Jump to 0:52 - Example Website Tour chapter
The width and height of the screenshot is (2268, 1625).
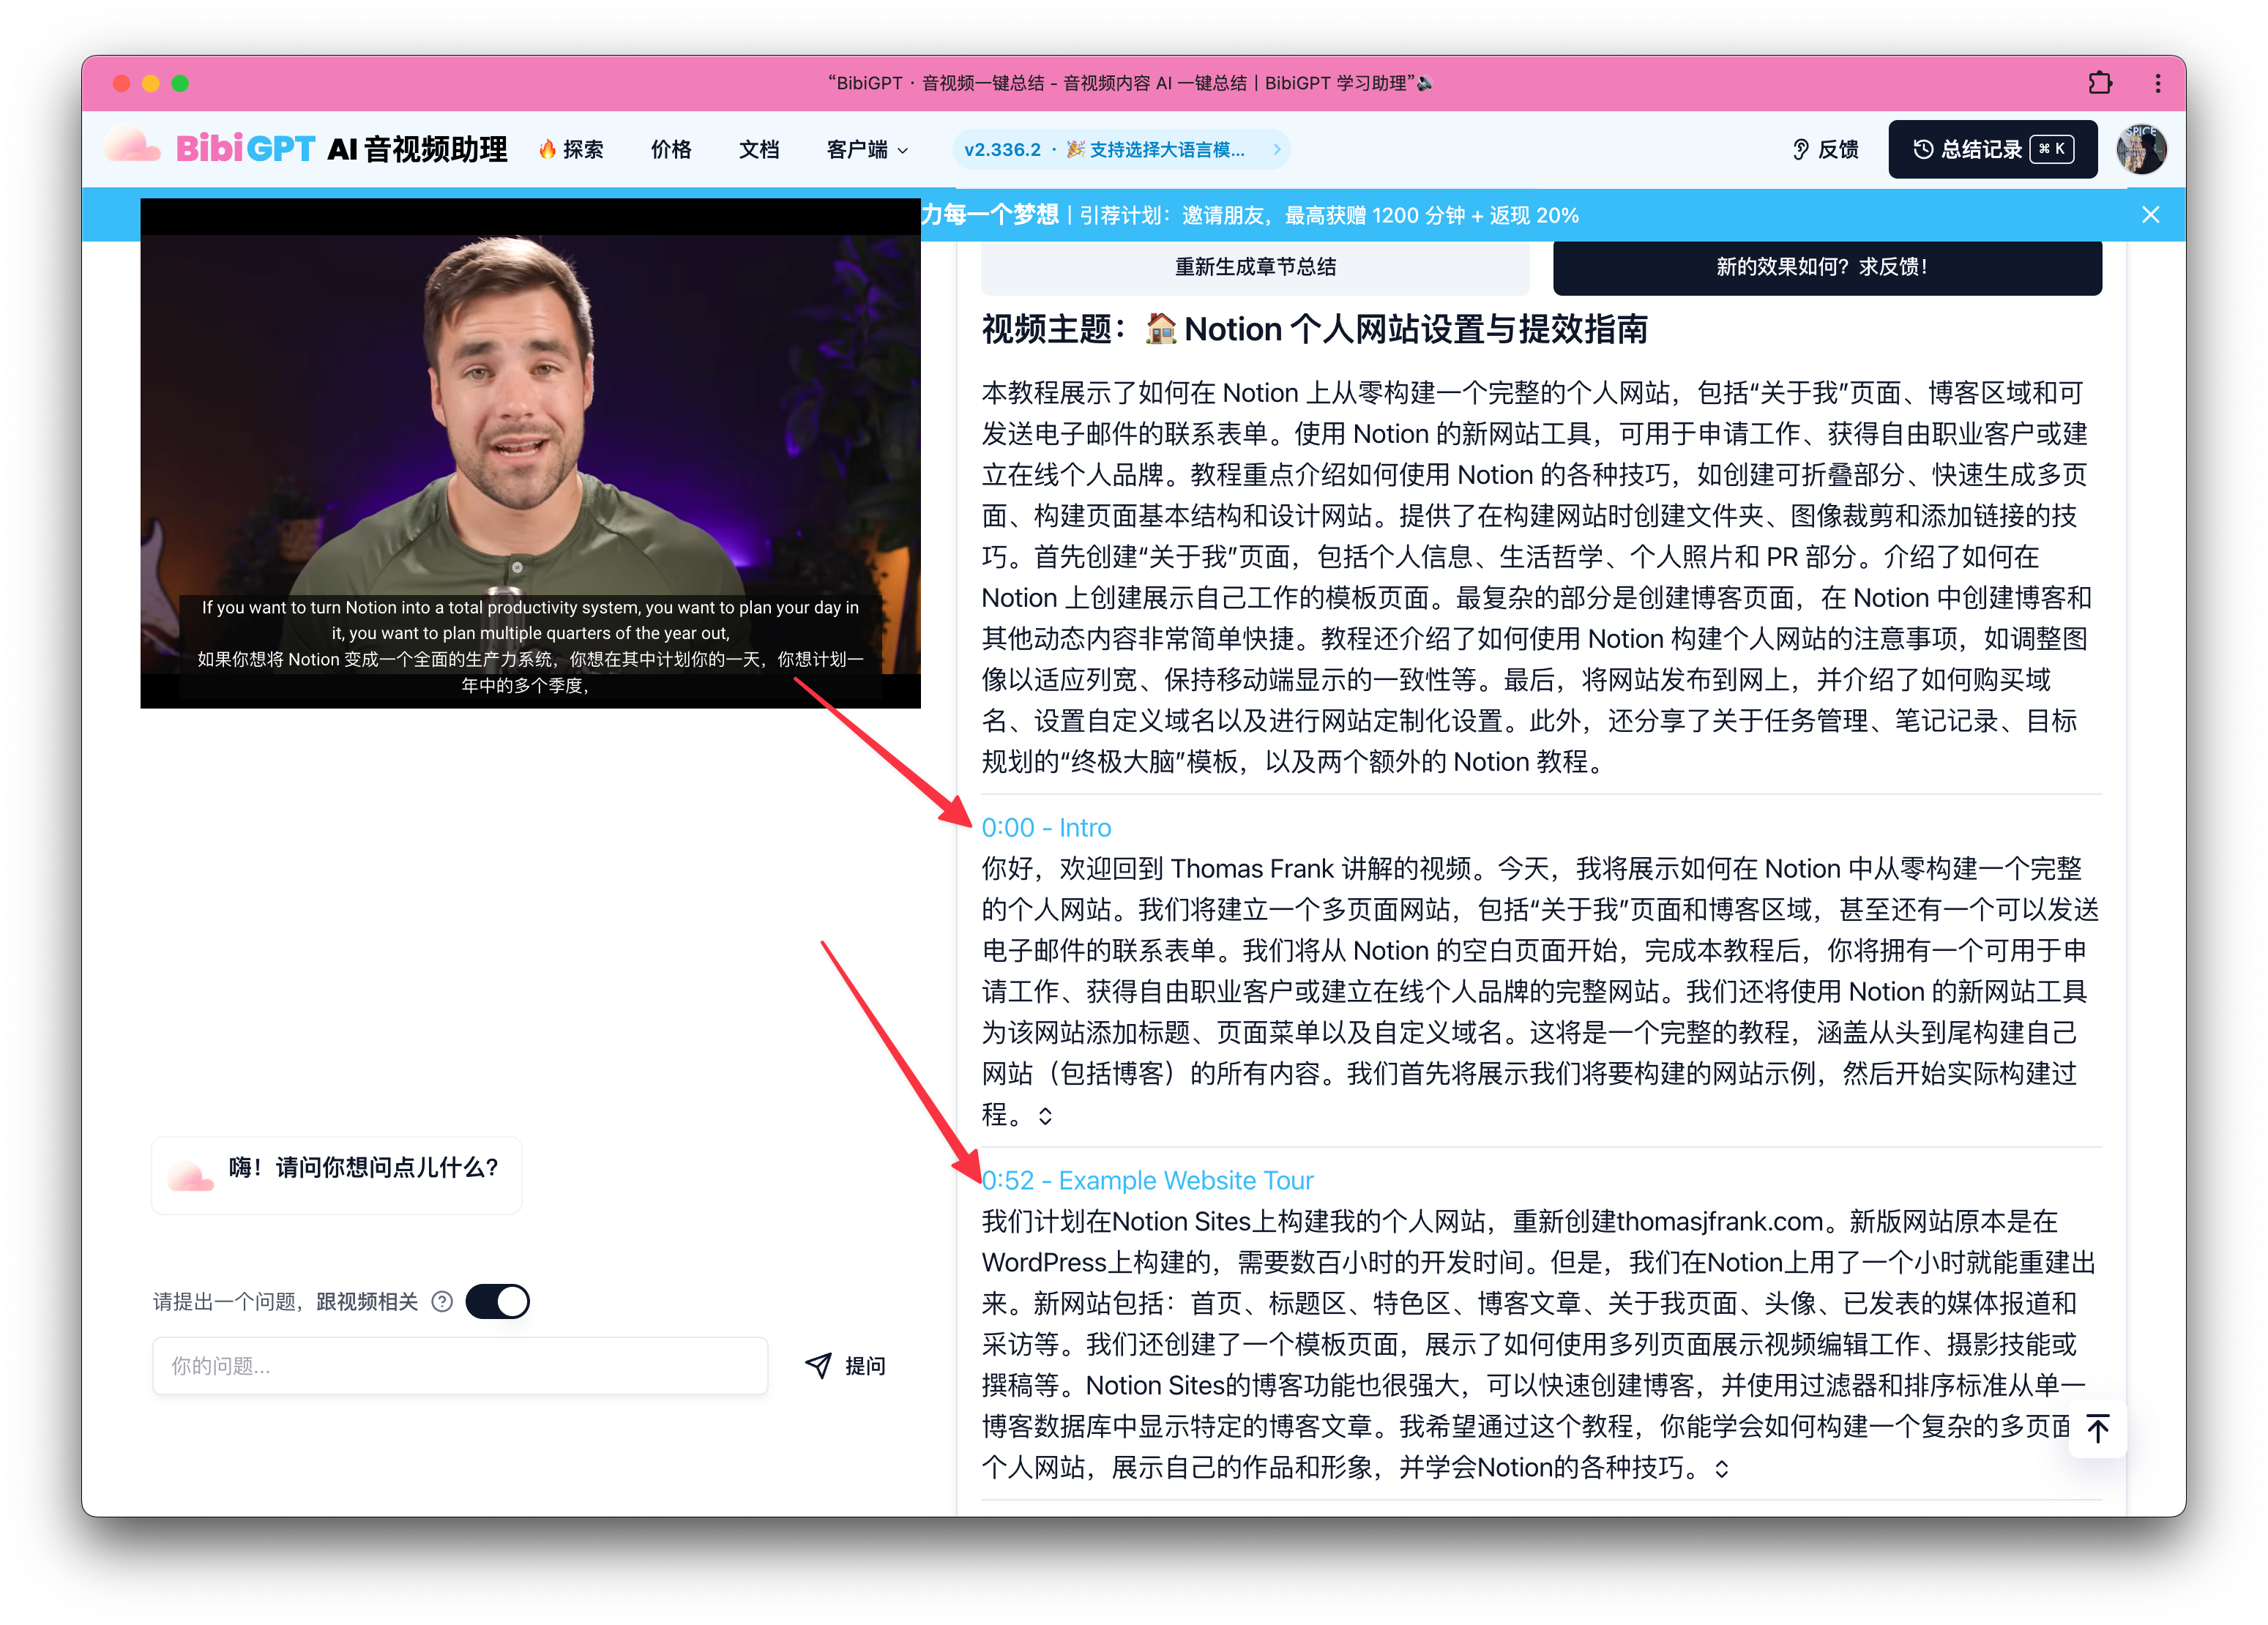coord(1147,1180)
